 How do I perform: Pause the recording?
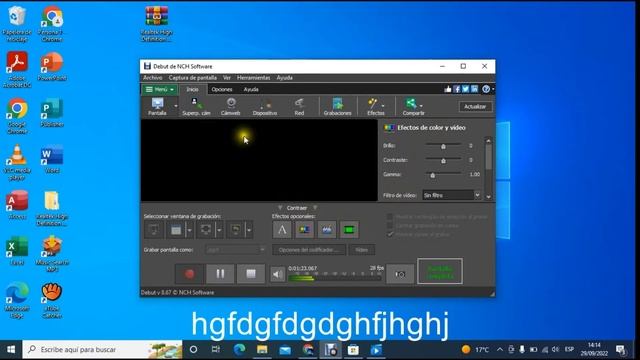[220, 274]
